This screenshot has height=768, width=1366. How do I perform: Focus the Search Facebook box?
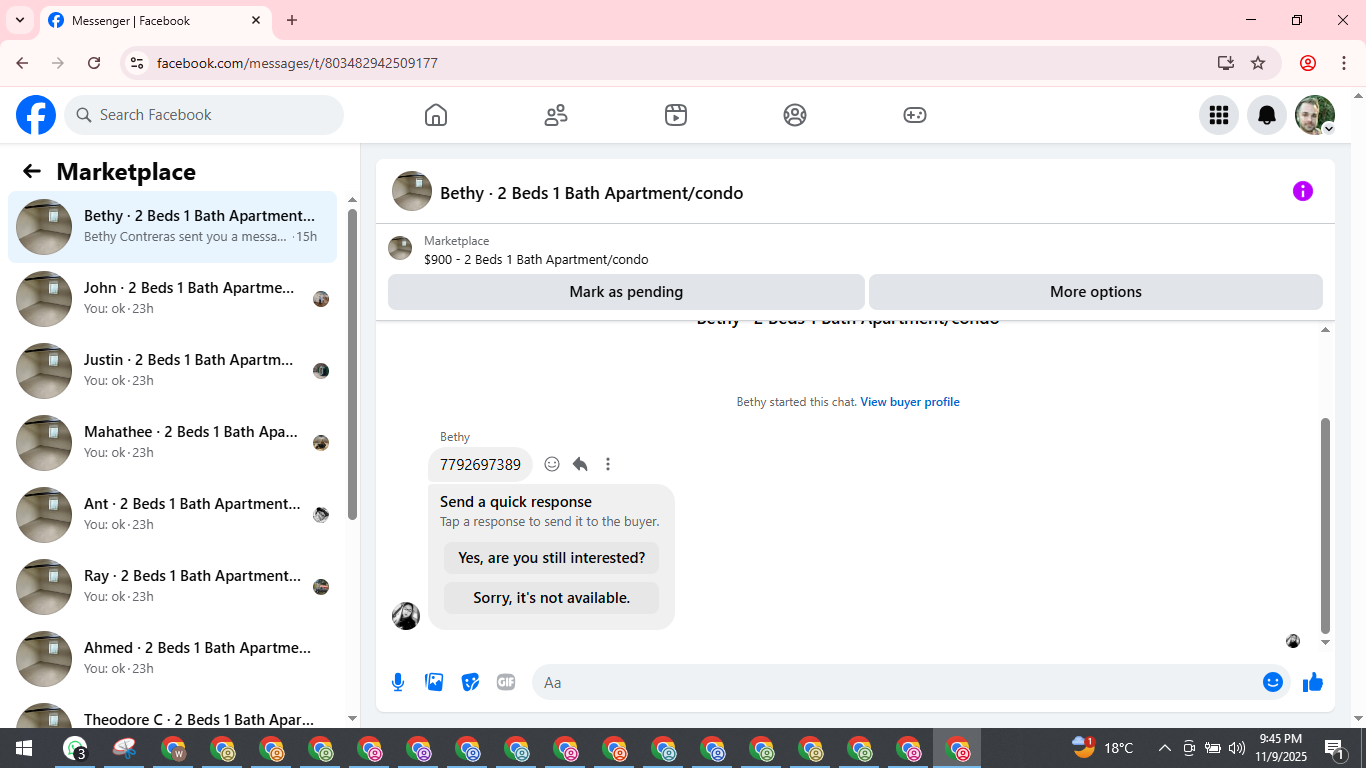pos(204,115)
